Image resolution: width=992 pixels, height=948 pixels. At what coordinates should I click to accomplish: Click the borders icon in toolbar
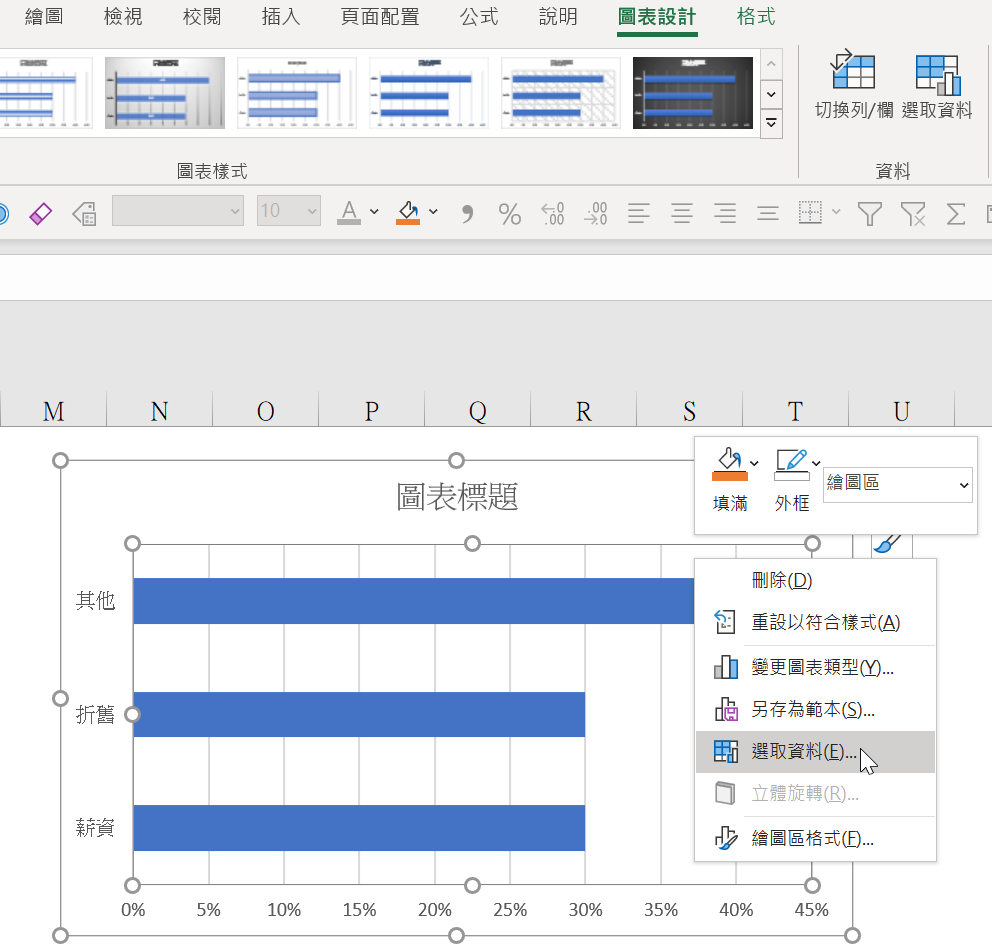[810, 213]
